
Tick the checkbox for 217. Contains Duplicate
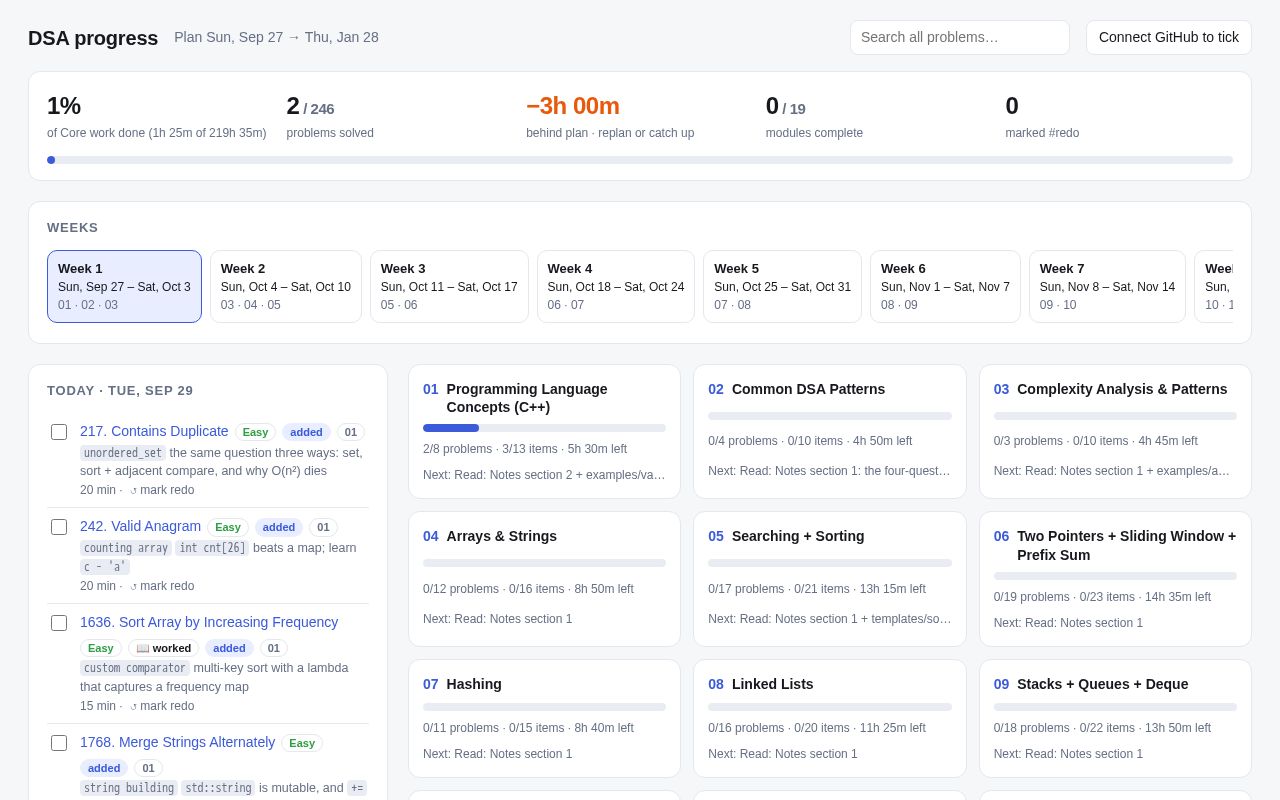tap(59, 432)
